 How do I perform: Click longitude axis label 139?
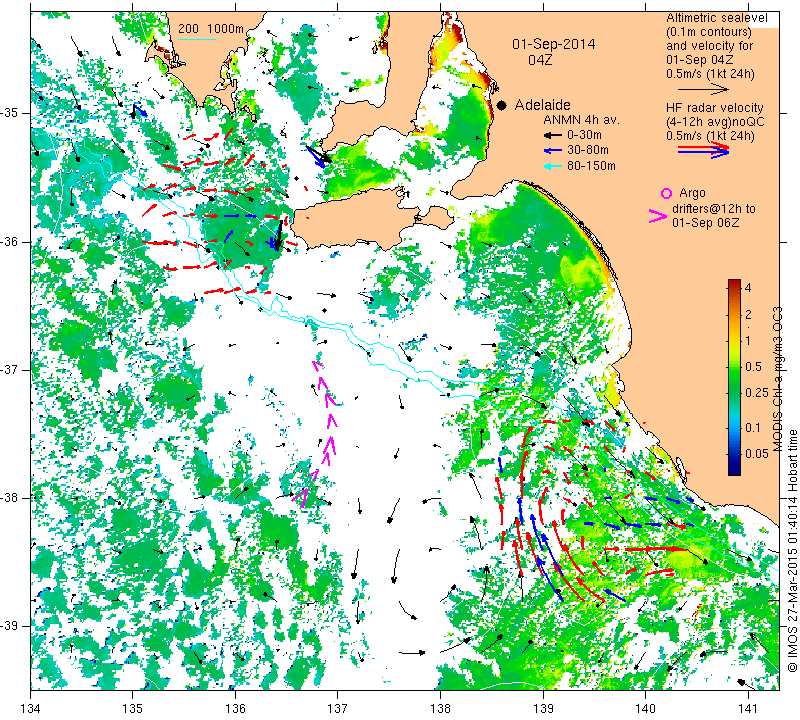[x=543, y=708]
